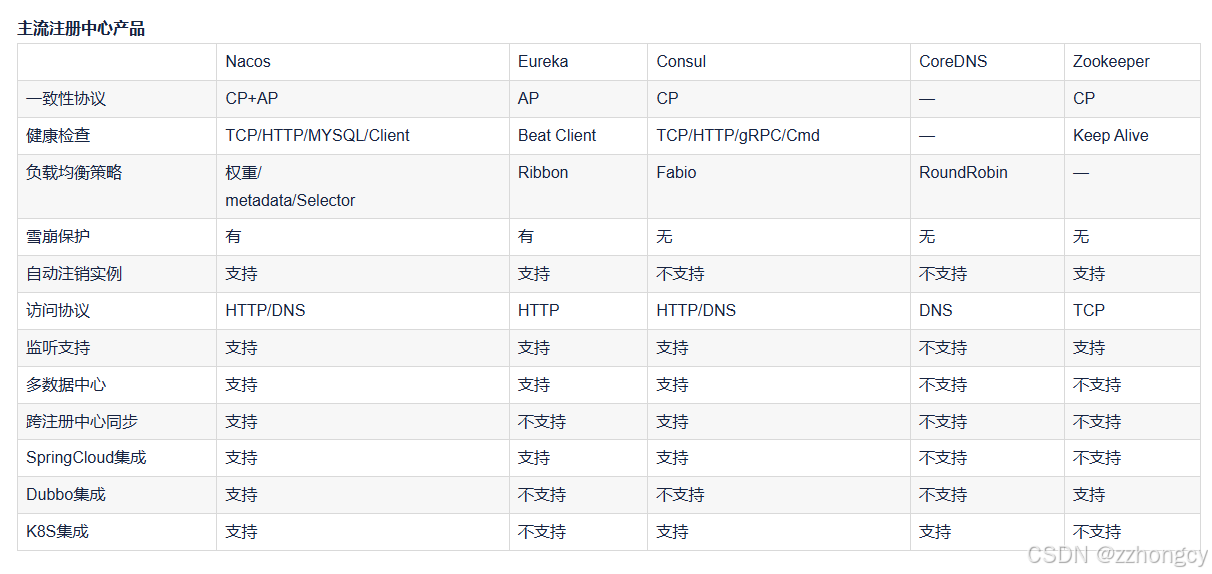The image size is (1212, 574).
Task: Click Consul 无 in the 雪崩保护 row
Action: pyautogui.click(x=664, y=237)
